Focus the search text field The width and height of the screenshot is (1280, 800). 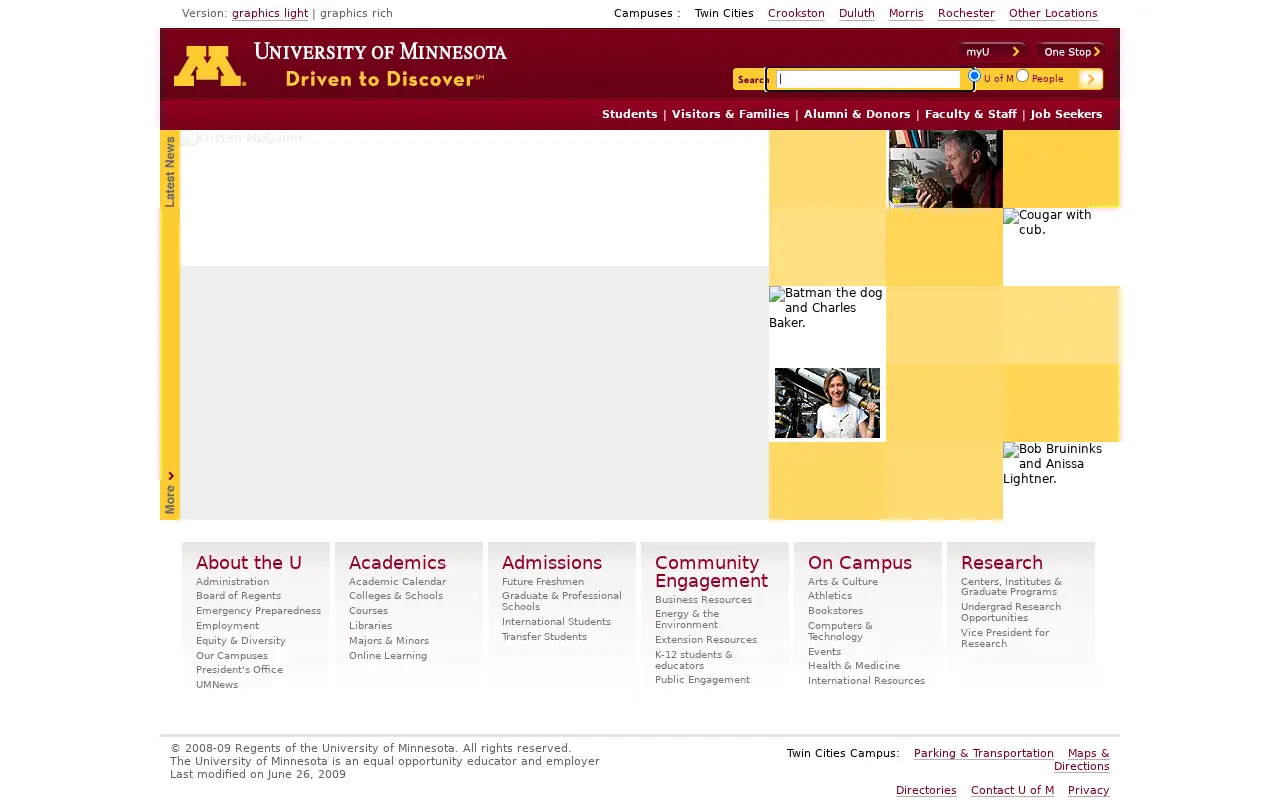869,79
